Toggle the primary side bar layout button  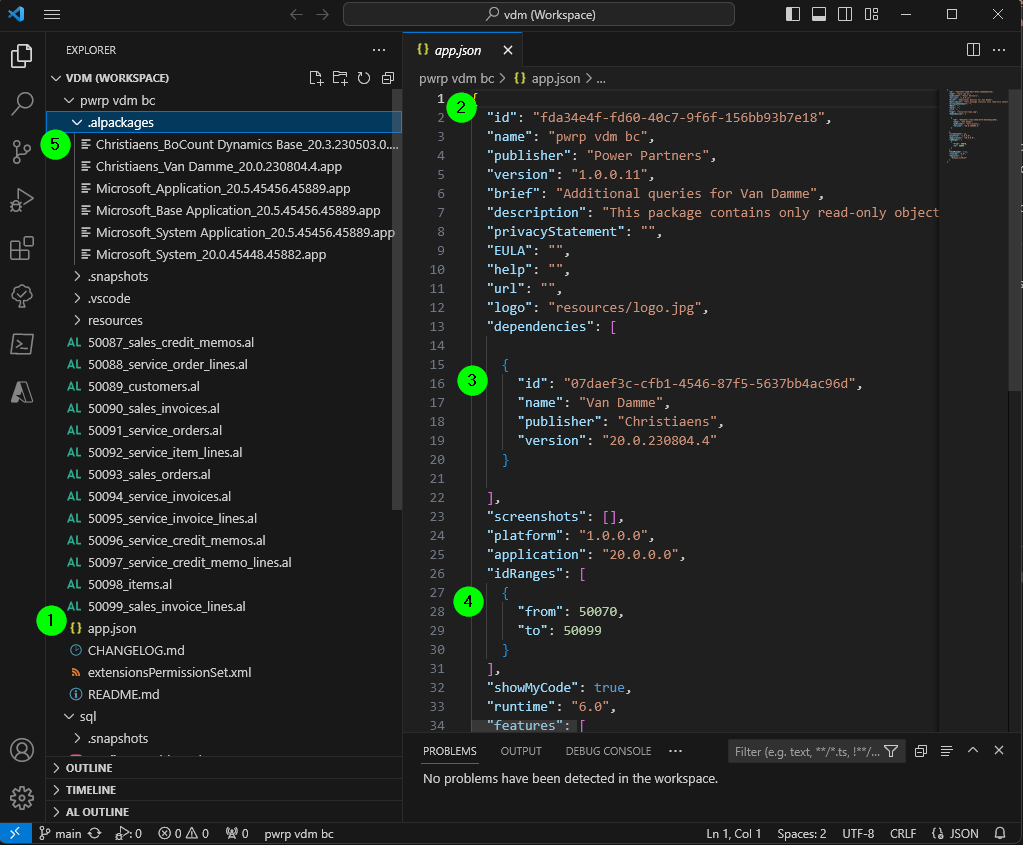tap(793, 14)
